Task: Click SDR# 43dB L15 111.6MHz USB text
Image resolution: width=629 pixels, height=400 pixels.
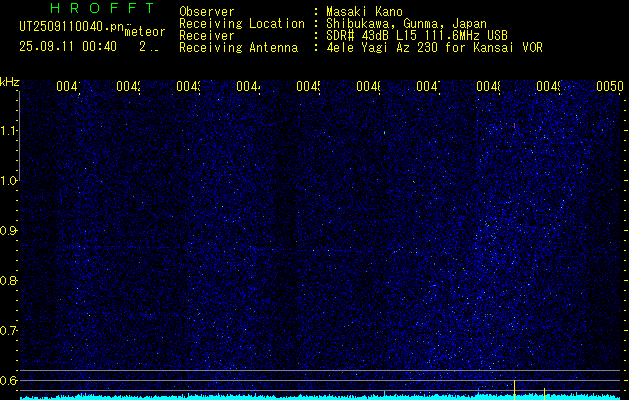Action: coord(417,36)
